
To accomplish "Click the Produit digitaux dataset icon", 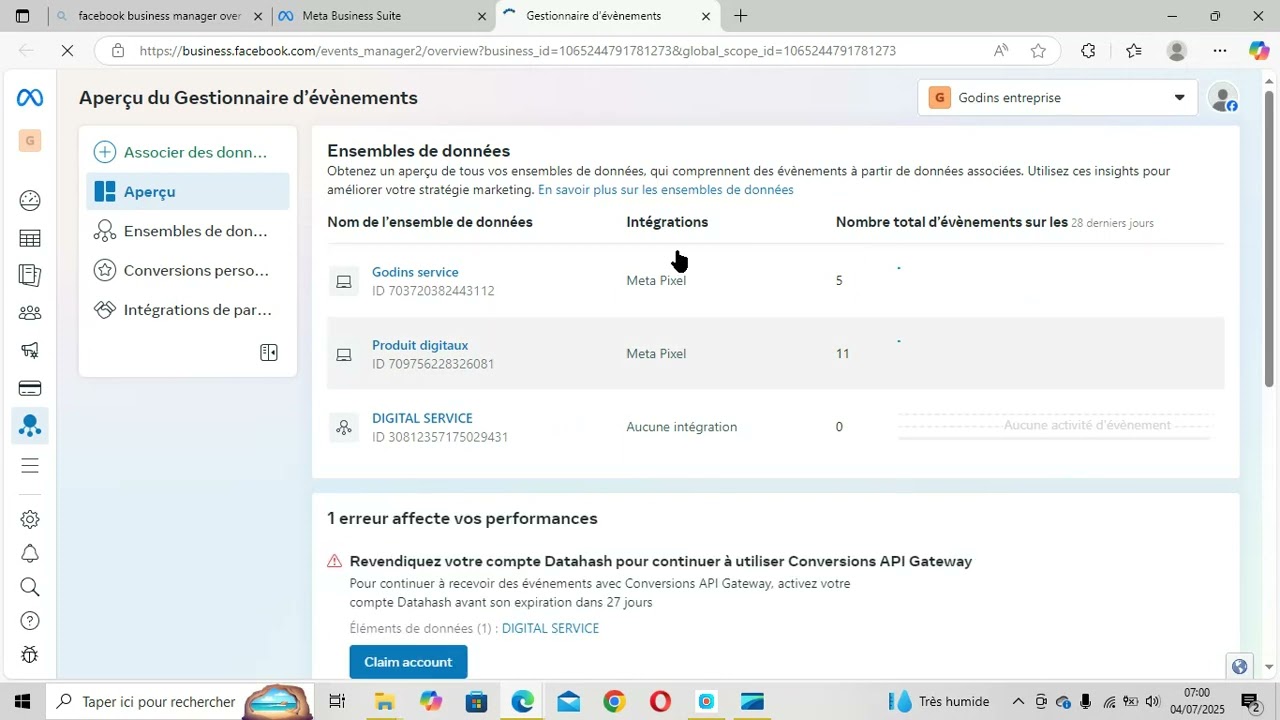I will coord(344,354).
